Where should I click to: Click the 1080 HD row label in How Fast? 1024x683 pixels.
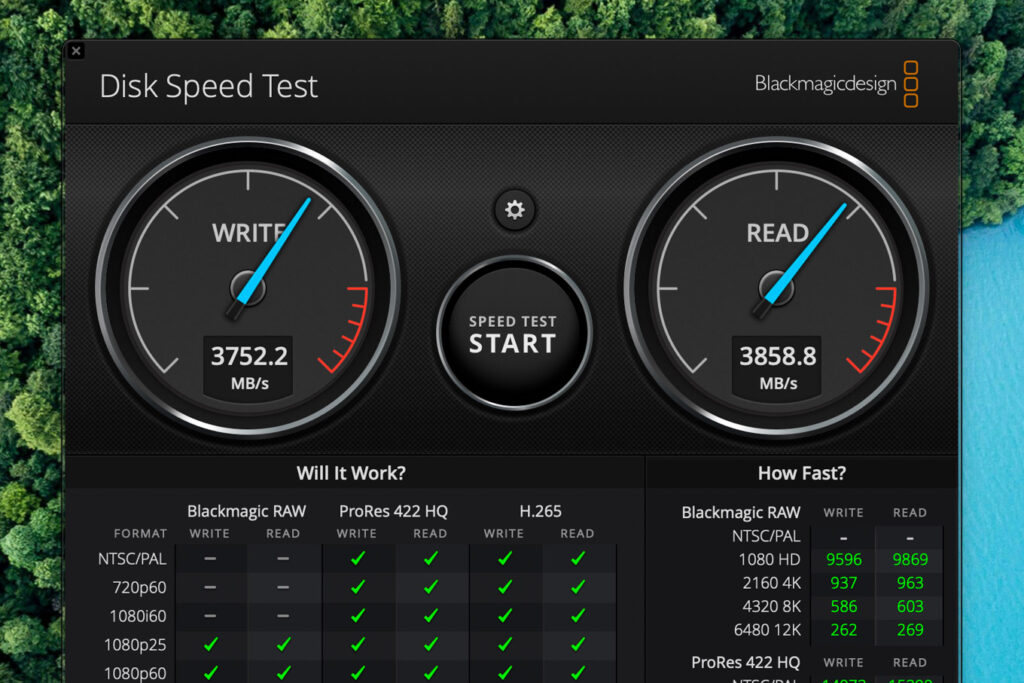769,560
